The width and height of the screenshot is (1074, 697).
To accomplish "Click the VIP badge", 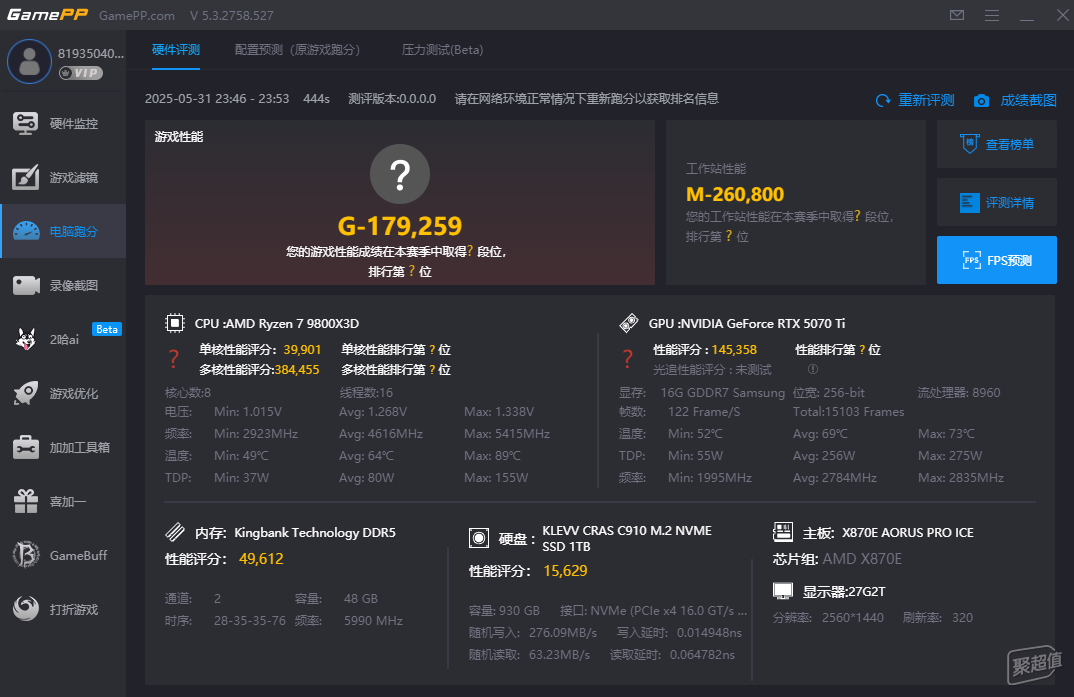I will 81,73.
